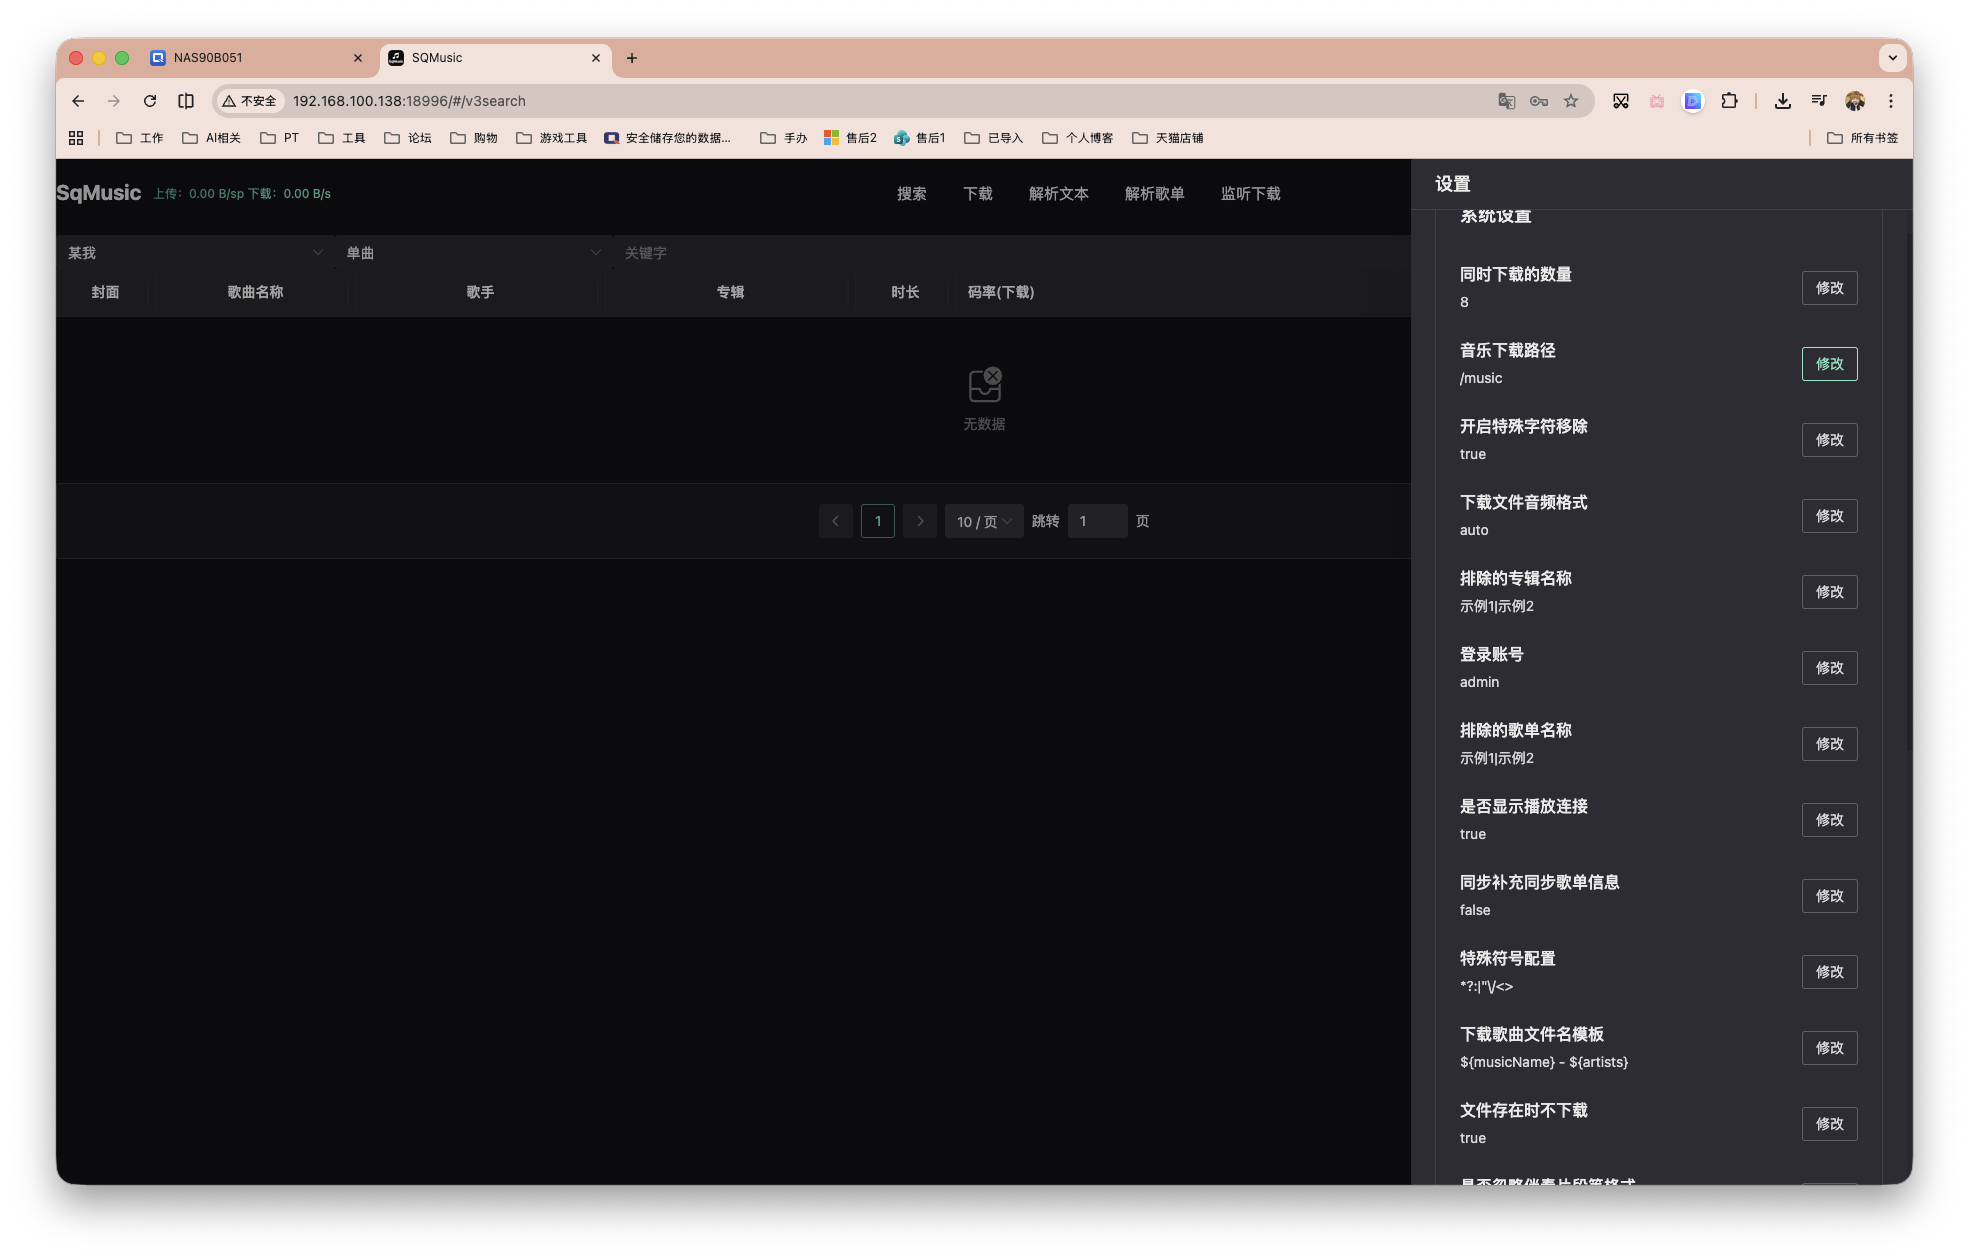Reload the page with the refresh icon
This screenshot has height=1259, width=1969.
[149, 101]
